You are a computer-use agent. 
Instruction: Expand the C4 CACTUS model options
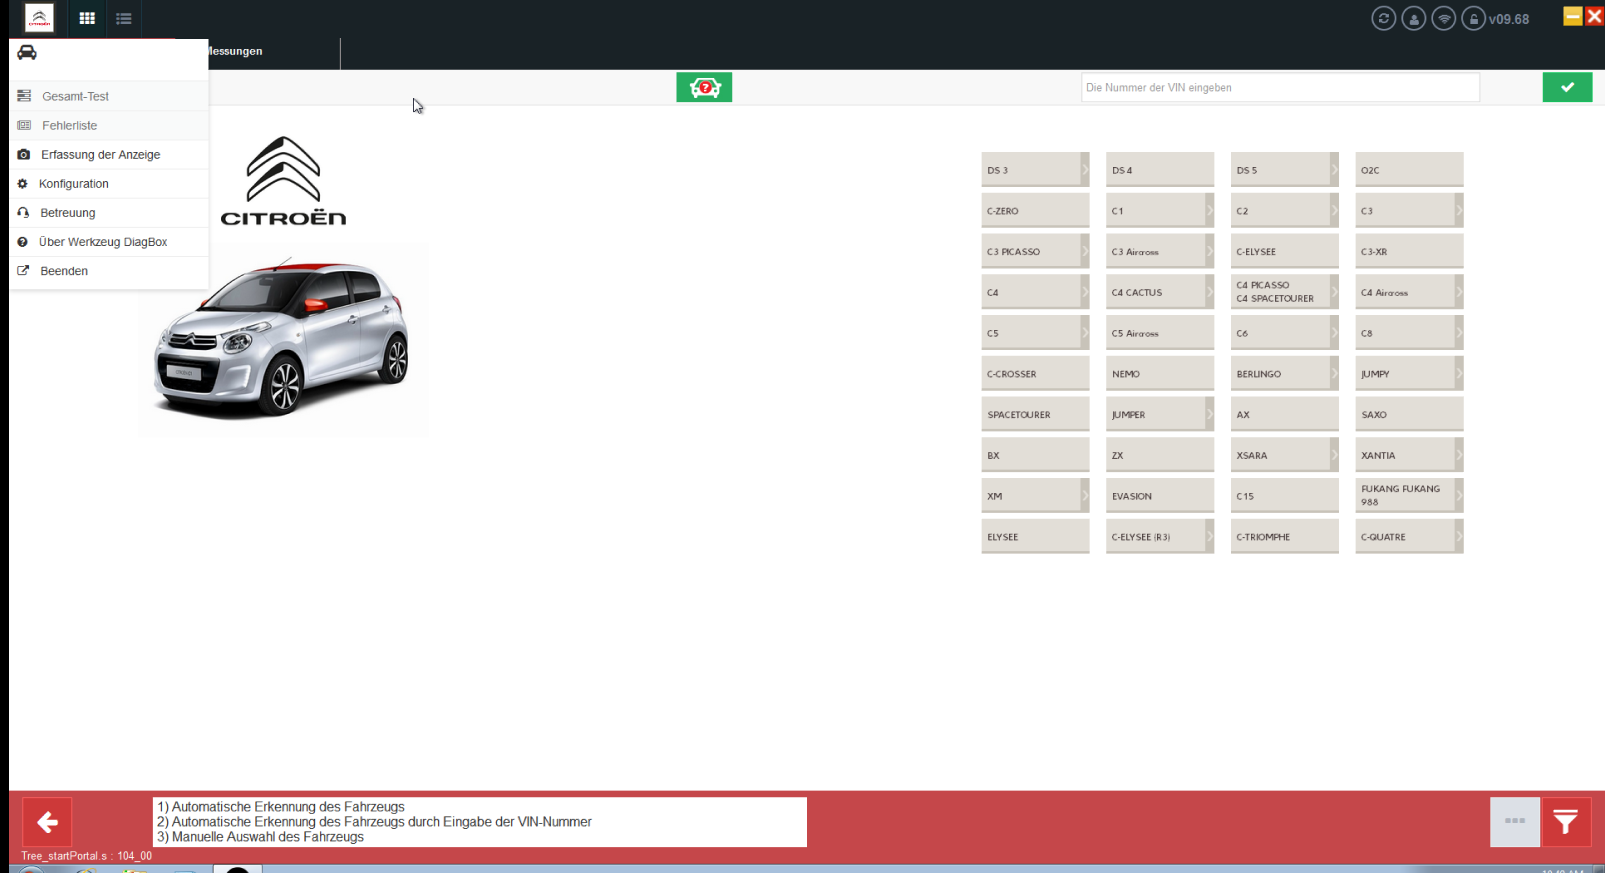1209,293
